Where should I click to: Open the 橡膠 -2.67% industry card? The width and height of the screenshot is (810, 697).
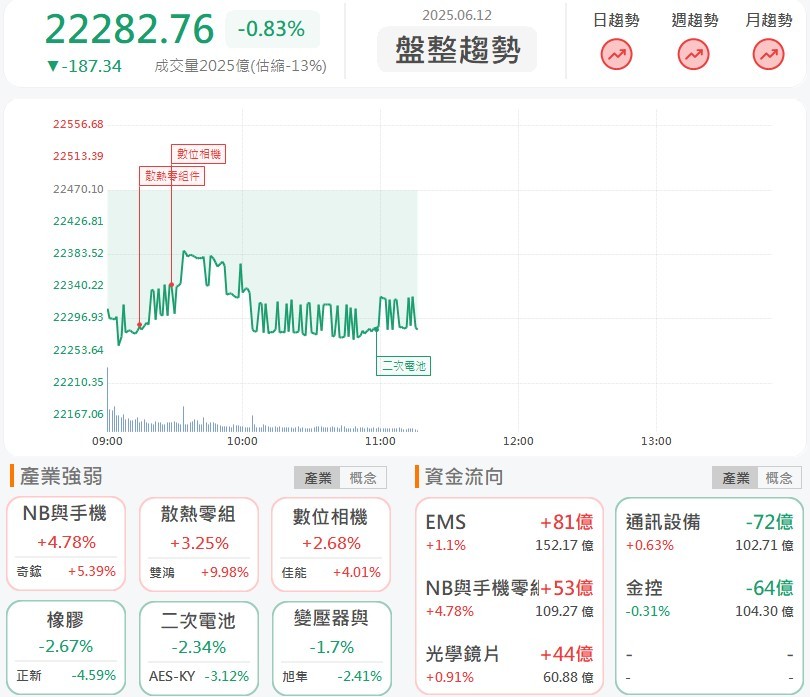pos(66,647)
